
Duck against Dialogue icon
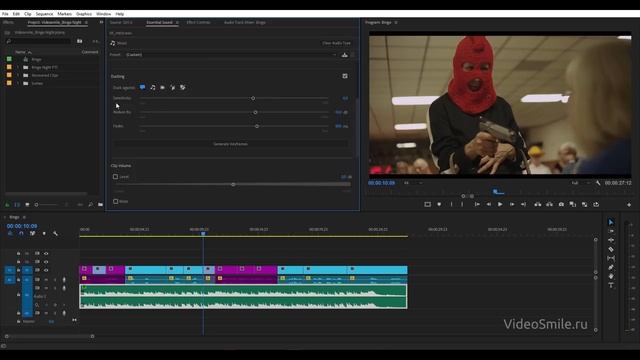pyautogui.click(x=142, y=87)
